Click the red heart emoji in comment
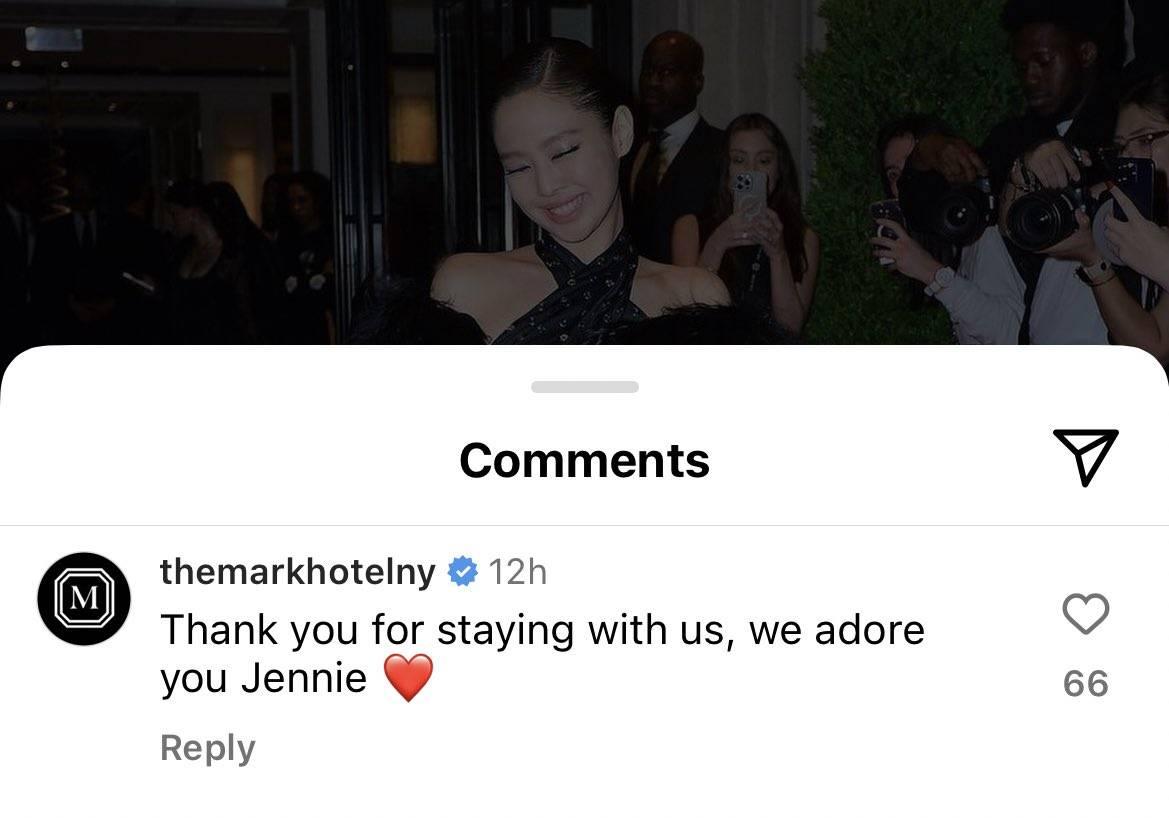The width and height of the screenshot is (1169, 818). pyautogui.click(x=408, y=677)
